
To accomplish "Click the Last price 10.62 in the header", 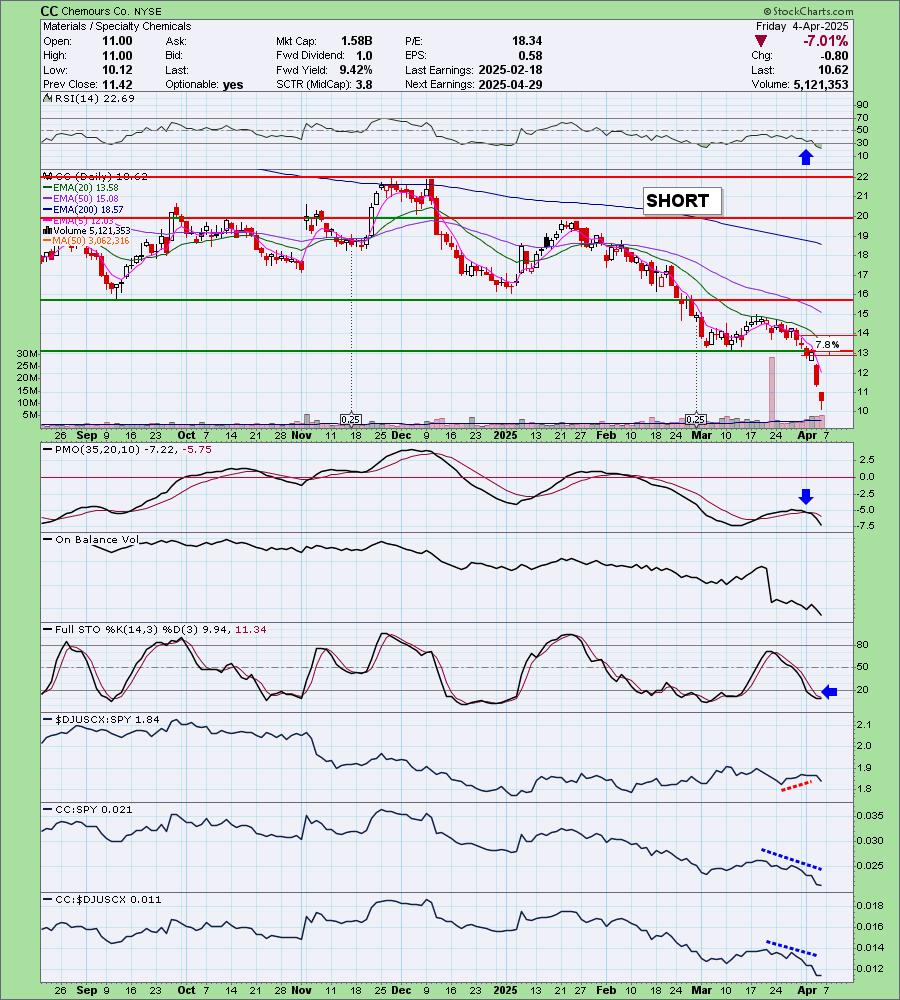I will 833,70.
